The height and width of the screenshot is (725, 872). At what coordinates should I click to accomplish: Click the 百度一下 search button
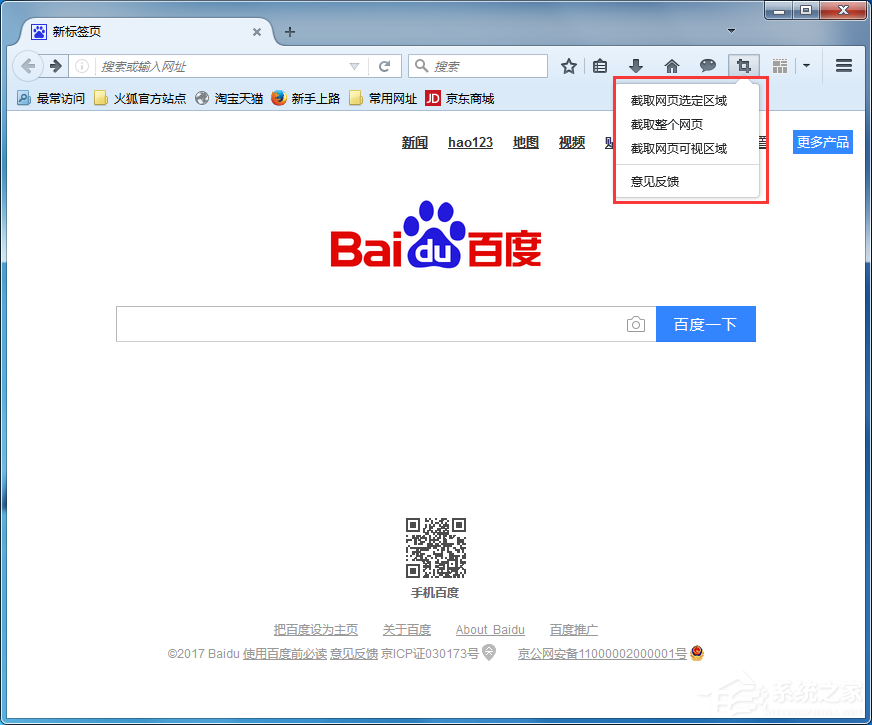tap(706, 324)
